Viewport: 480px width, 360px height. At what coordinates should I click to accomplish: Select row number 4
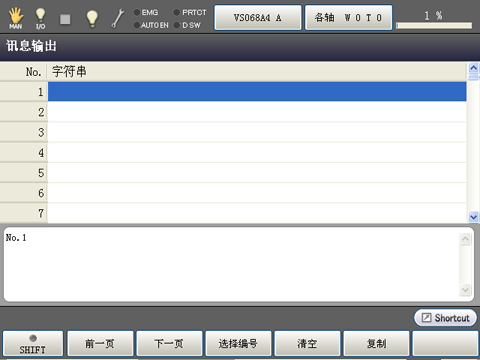coord(24,153)
